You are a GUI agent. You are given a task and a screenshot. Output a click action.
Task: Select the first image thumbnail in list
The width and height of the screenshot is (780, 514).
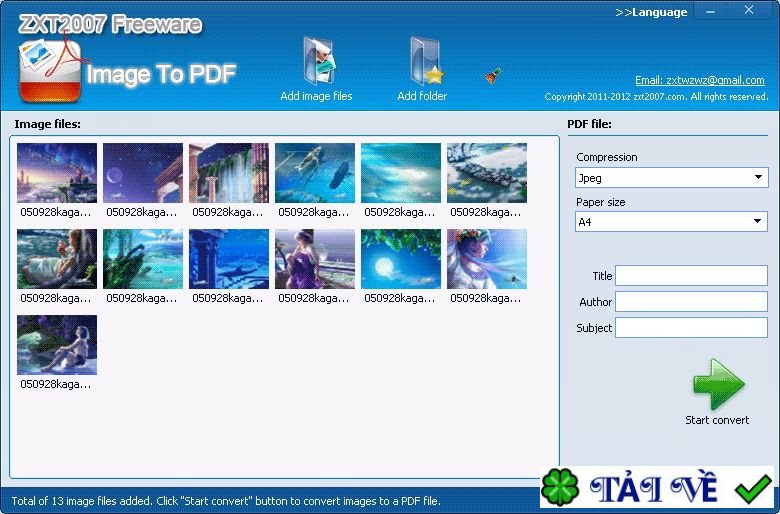pos(57,173)
